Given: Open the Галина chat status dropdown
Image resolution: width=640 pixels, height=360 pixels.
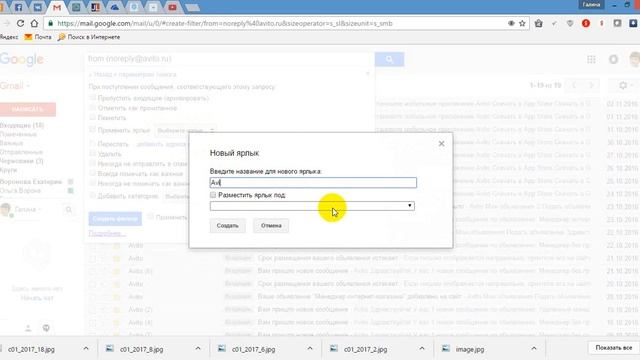Looking at the screenshot, I should (x=27, y=209).
